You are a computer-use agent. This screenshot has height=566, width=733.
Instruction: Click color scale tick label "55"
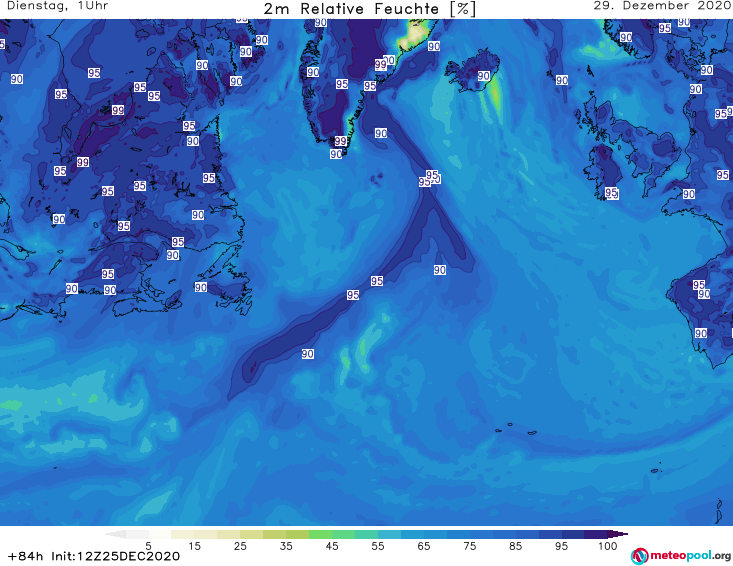click(378, 546)
